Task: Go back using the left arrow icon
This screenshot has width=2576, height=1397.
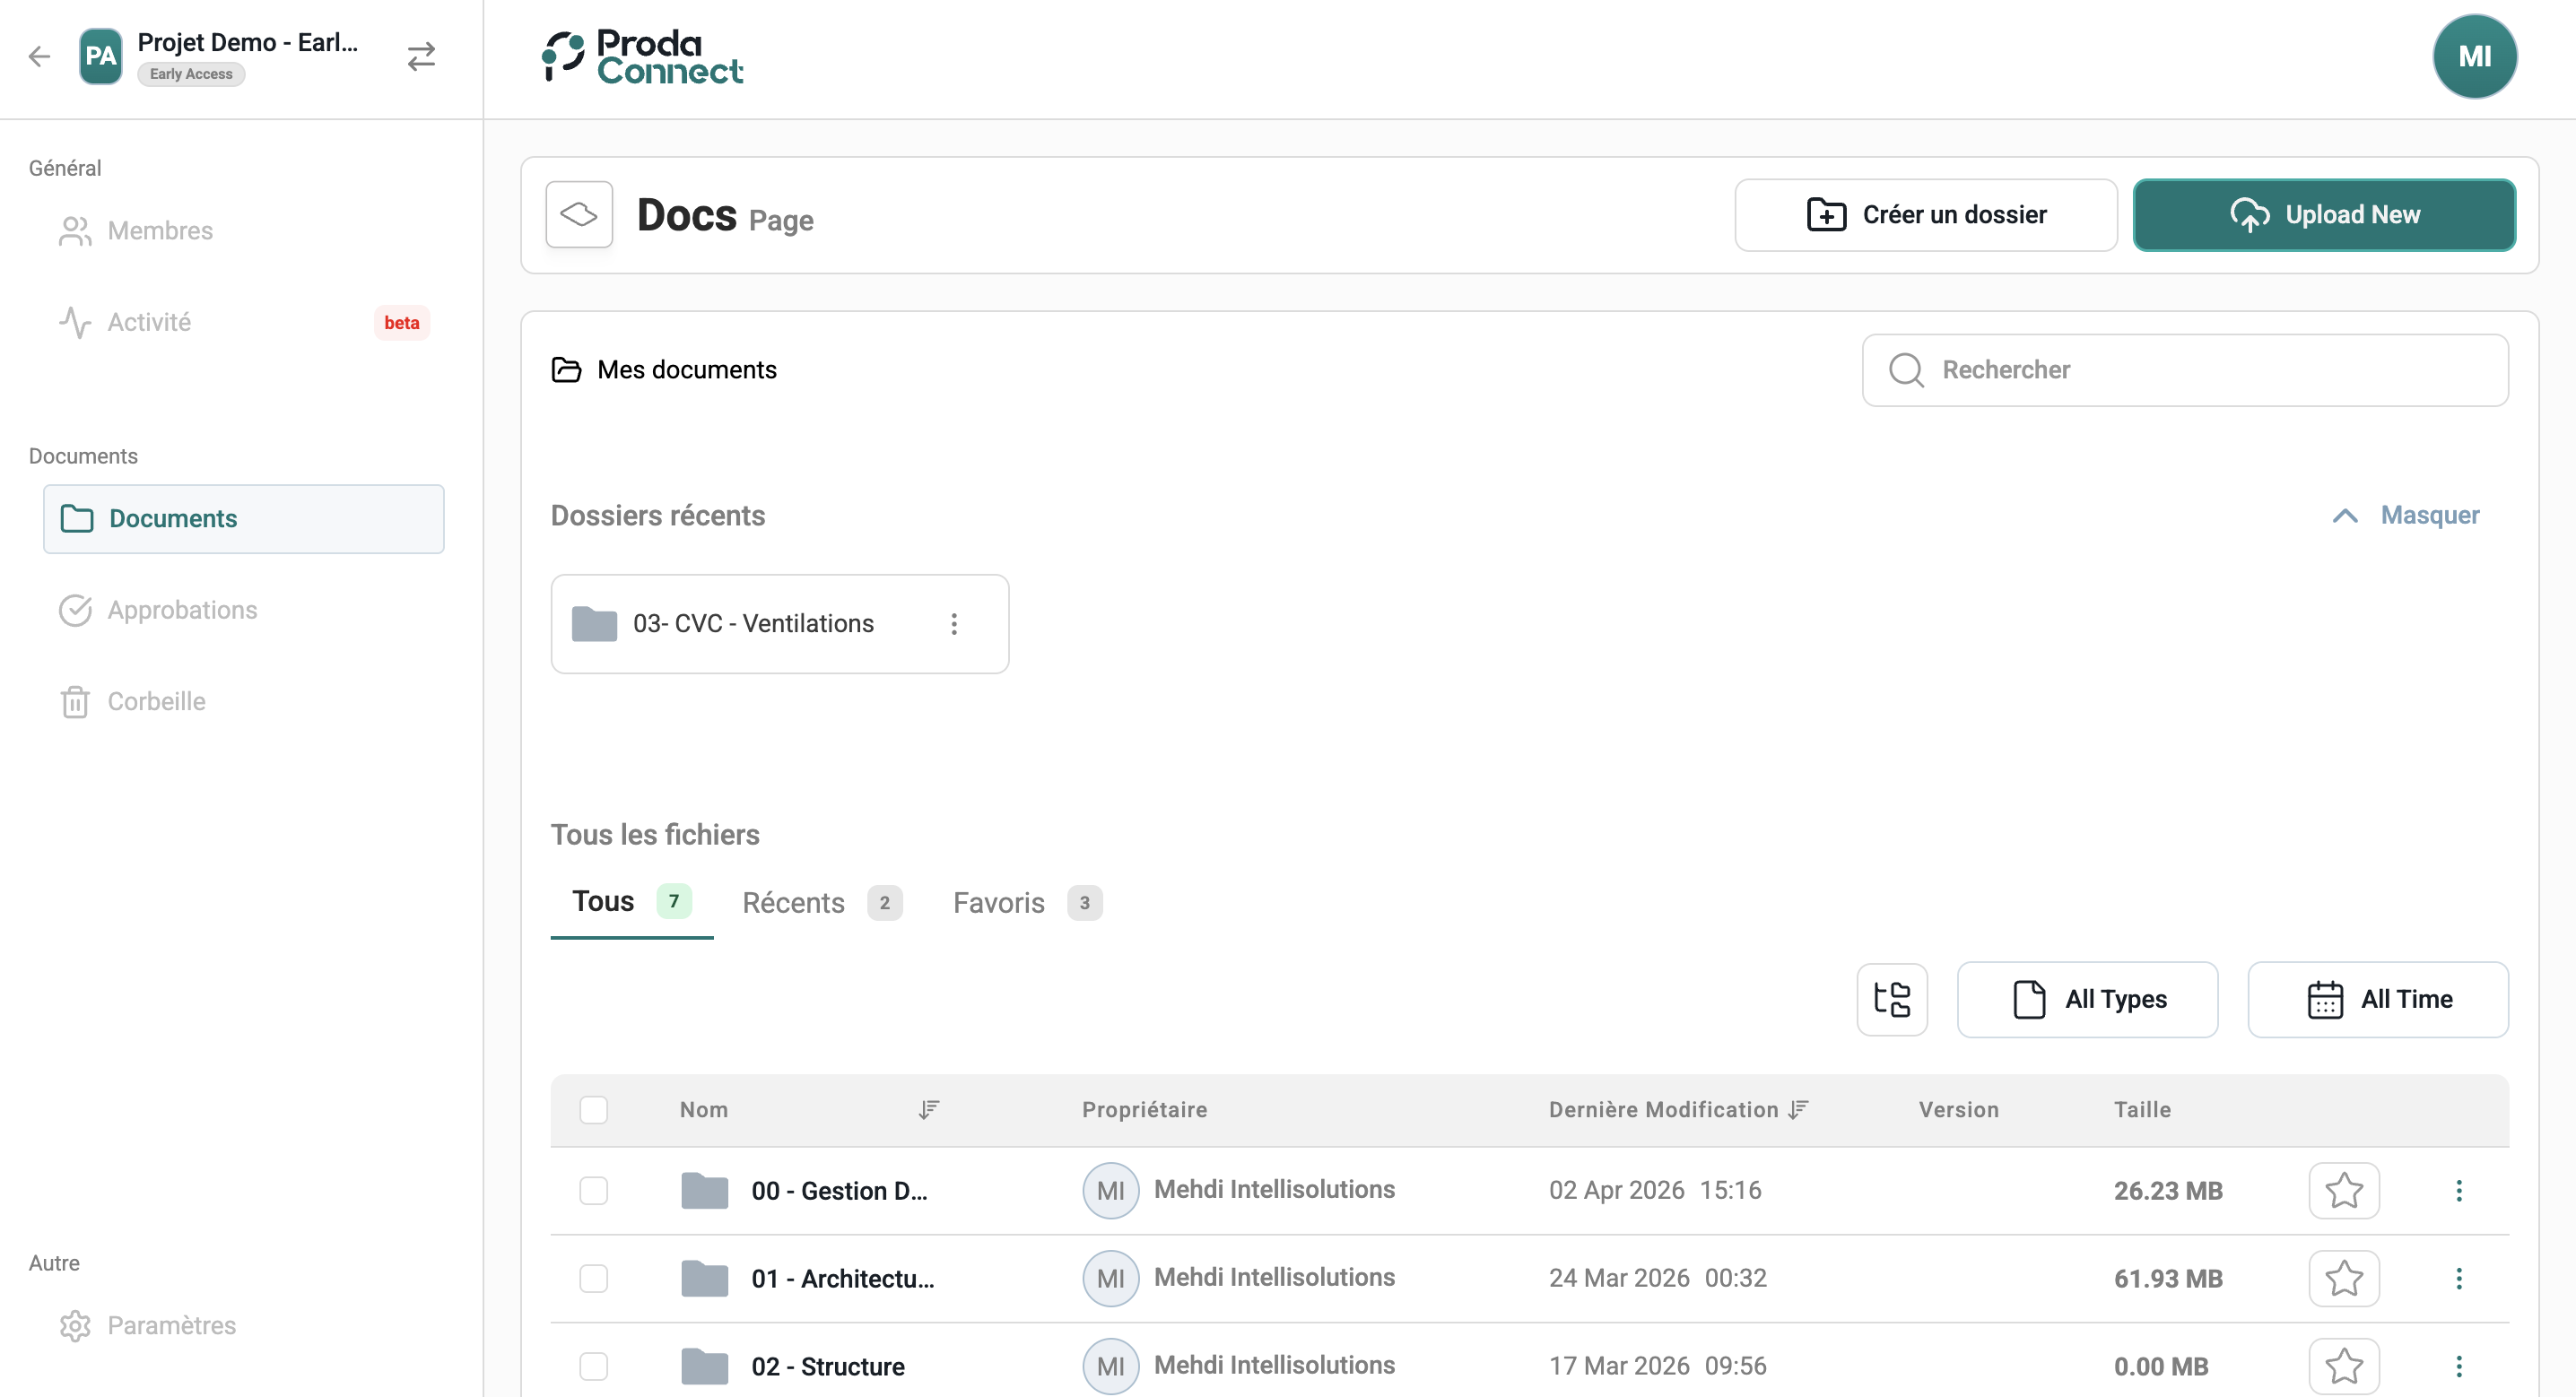Action: tap(39, 56)
